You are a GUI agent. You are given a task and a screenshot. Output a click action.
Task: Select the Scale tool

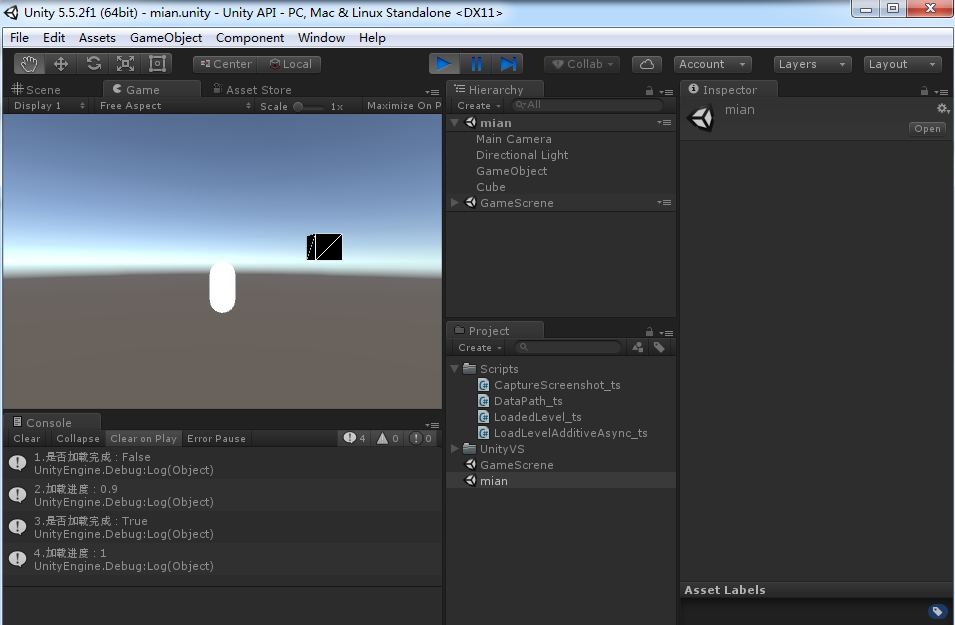click(x=125, y=64)
